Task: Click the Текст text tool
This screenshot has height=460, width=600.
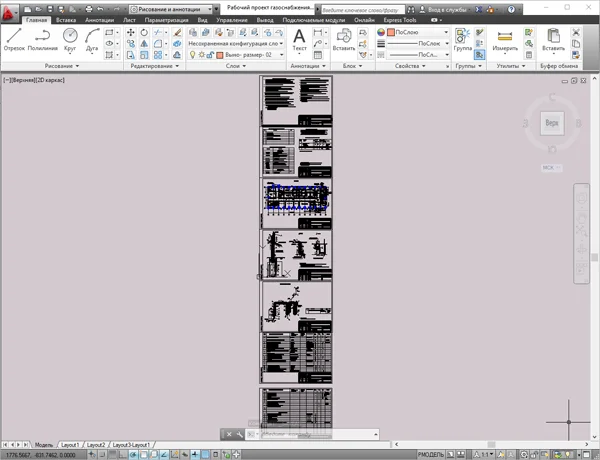Action: [x=299, y=40]
